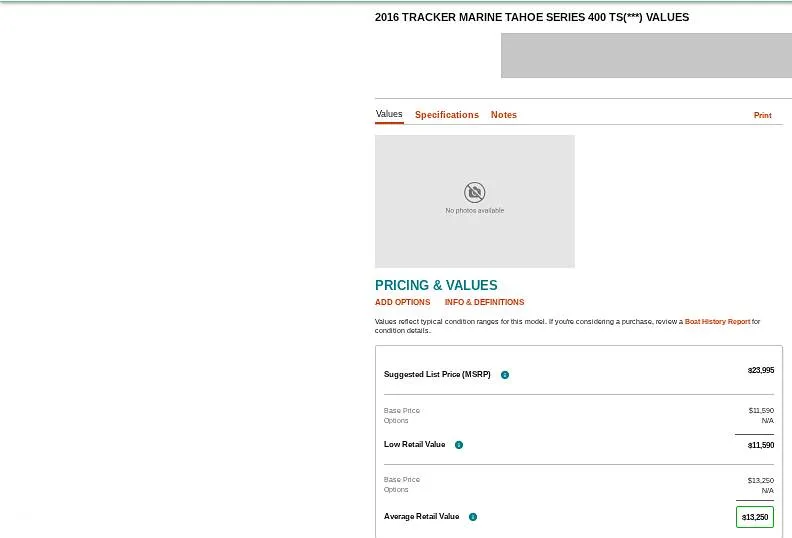Viewport: 792px width, 538px height.
Task: Switch to the Specifications tab
Action: click(446, 115)
